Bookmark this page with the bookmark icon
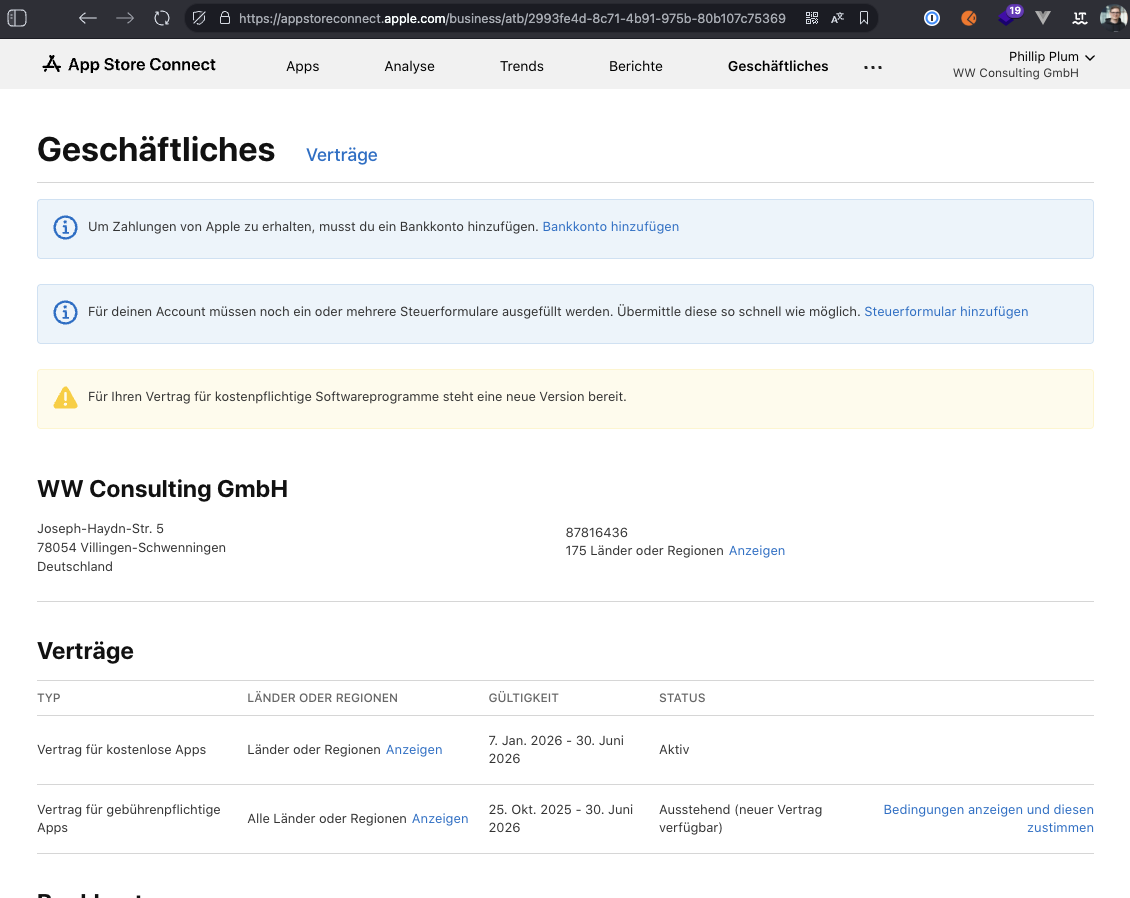Screen dimensions: 1130x898 pos(864,18)
